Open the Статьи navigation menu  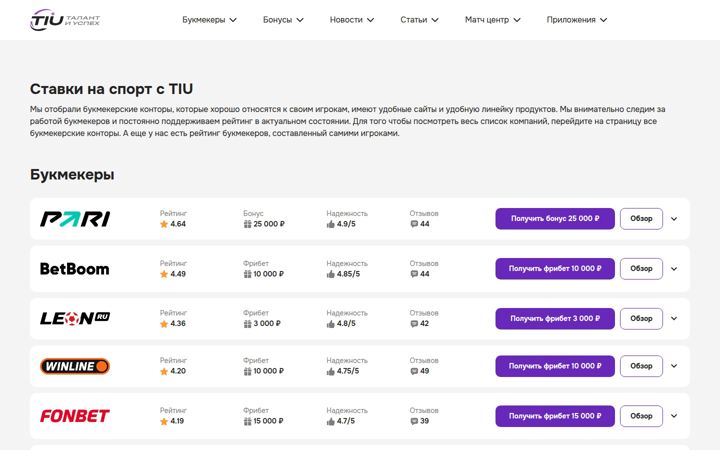(x=419, y=20)
